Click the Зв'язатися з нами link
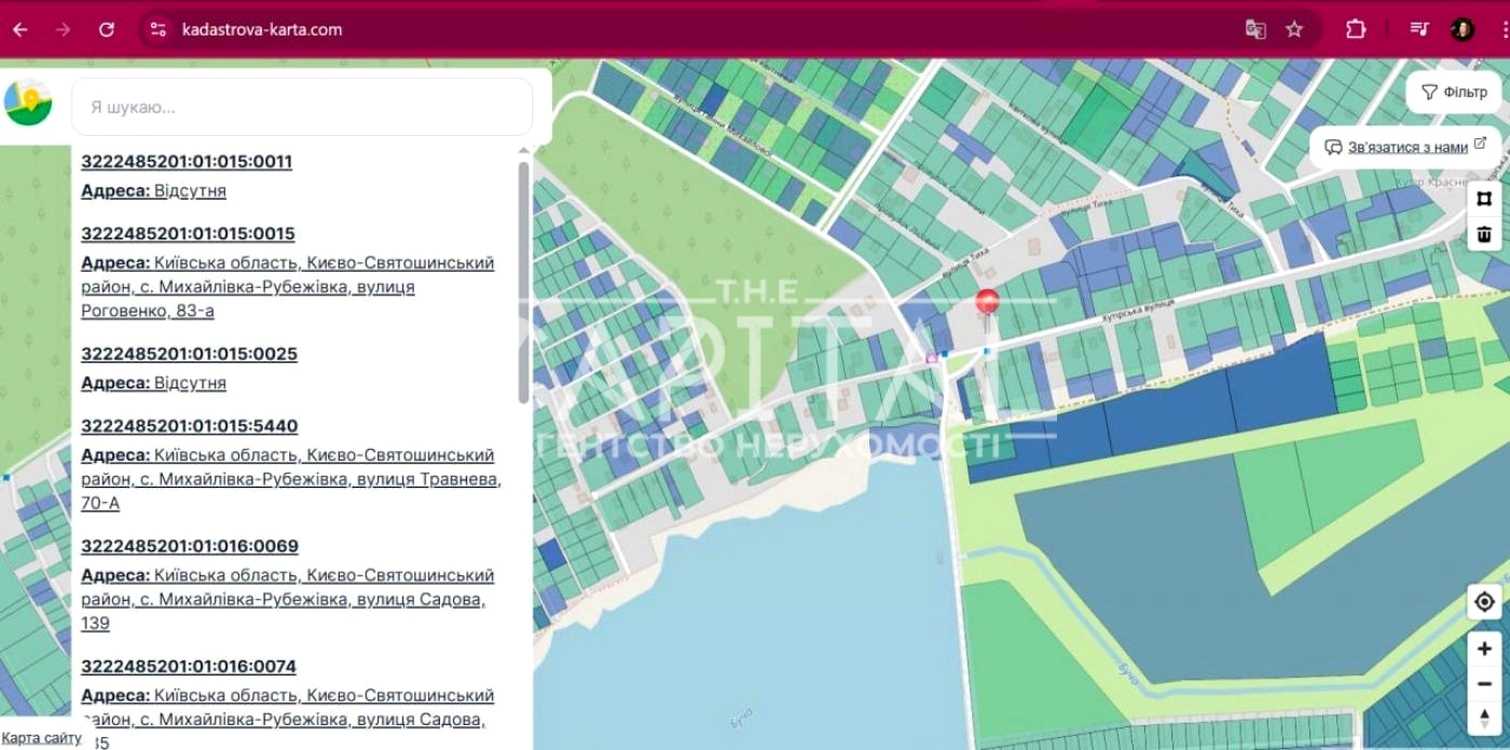Screen dimensions: 1510x750 click(x=1408, y=147)
